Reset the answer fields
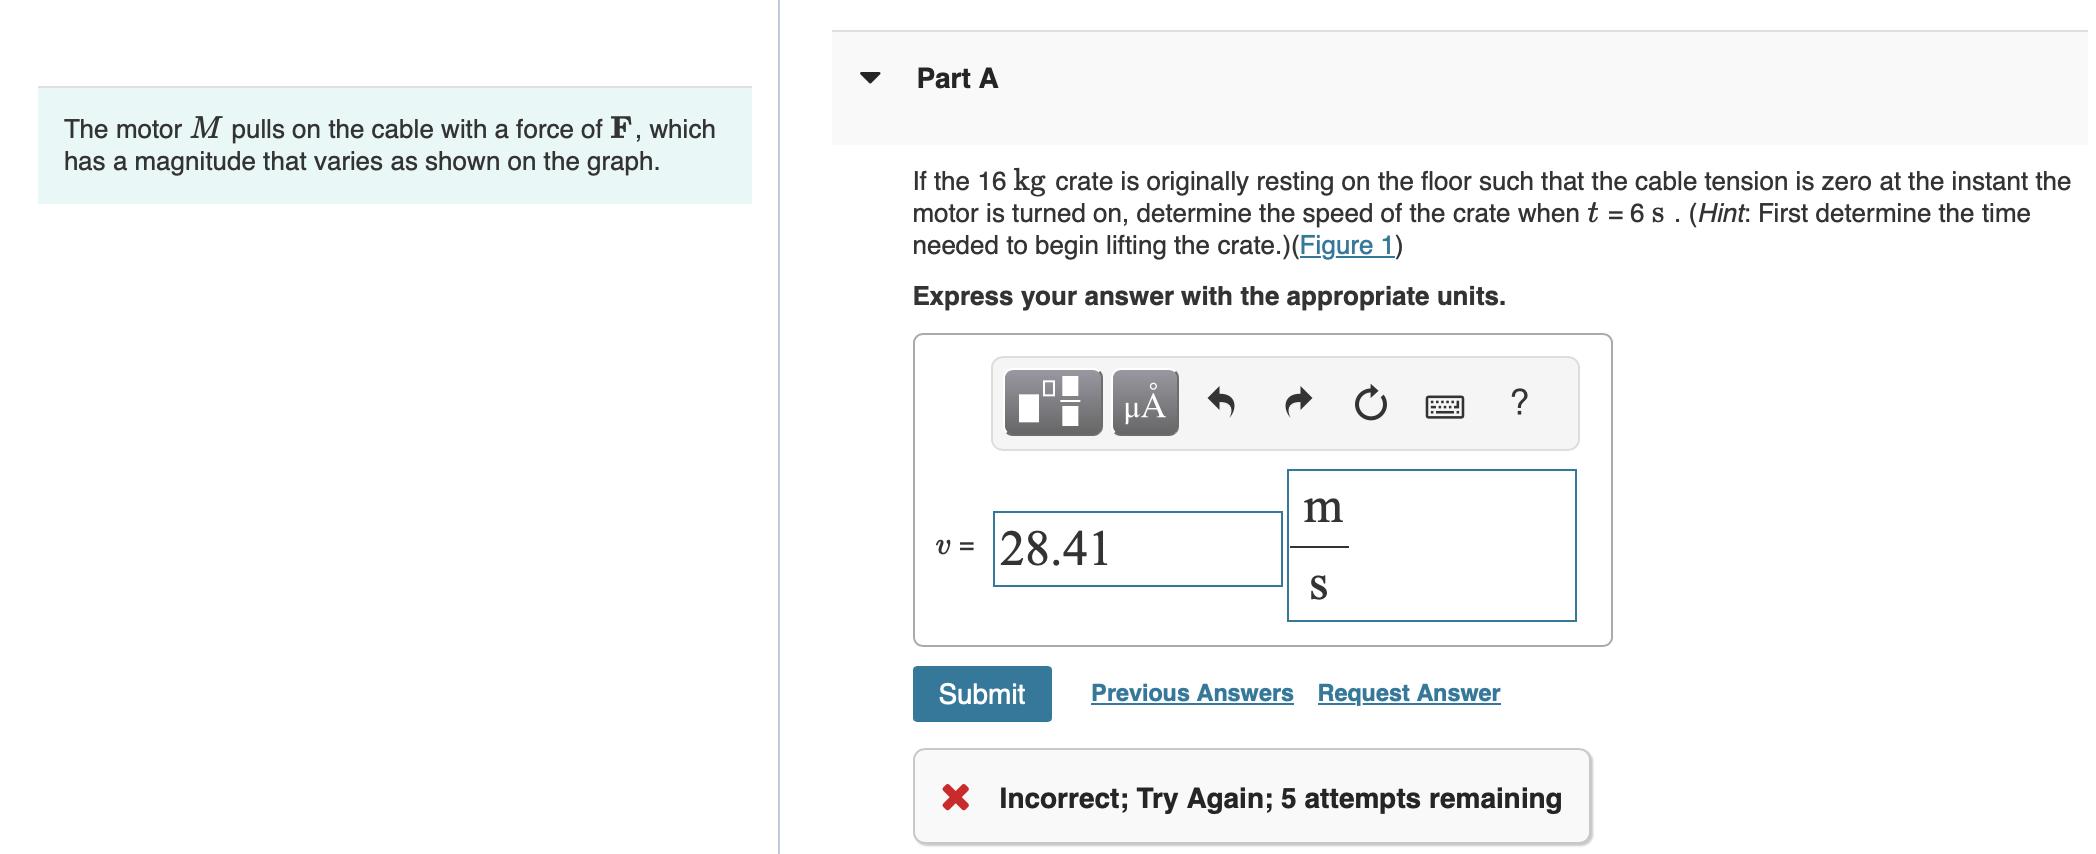2096x854 pixels. [1370, 403]
